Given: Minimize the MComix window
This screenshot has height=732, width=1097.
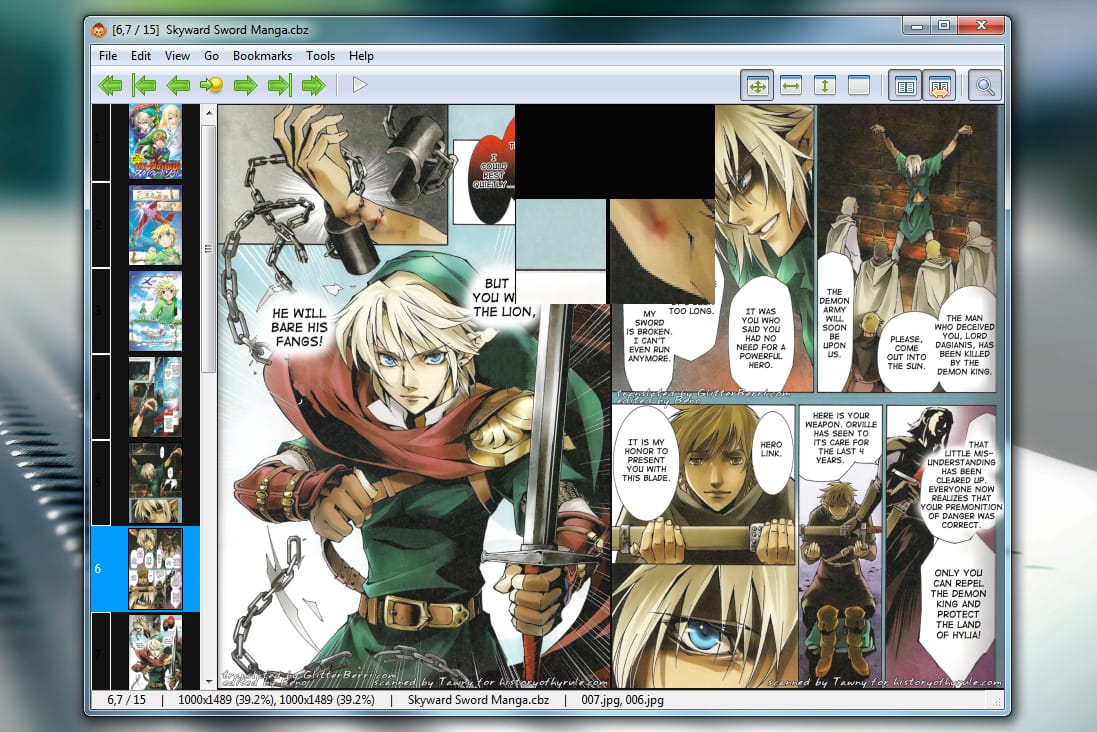Looking at the screenshot, I should coord(917,26).
